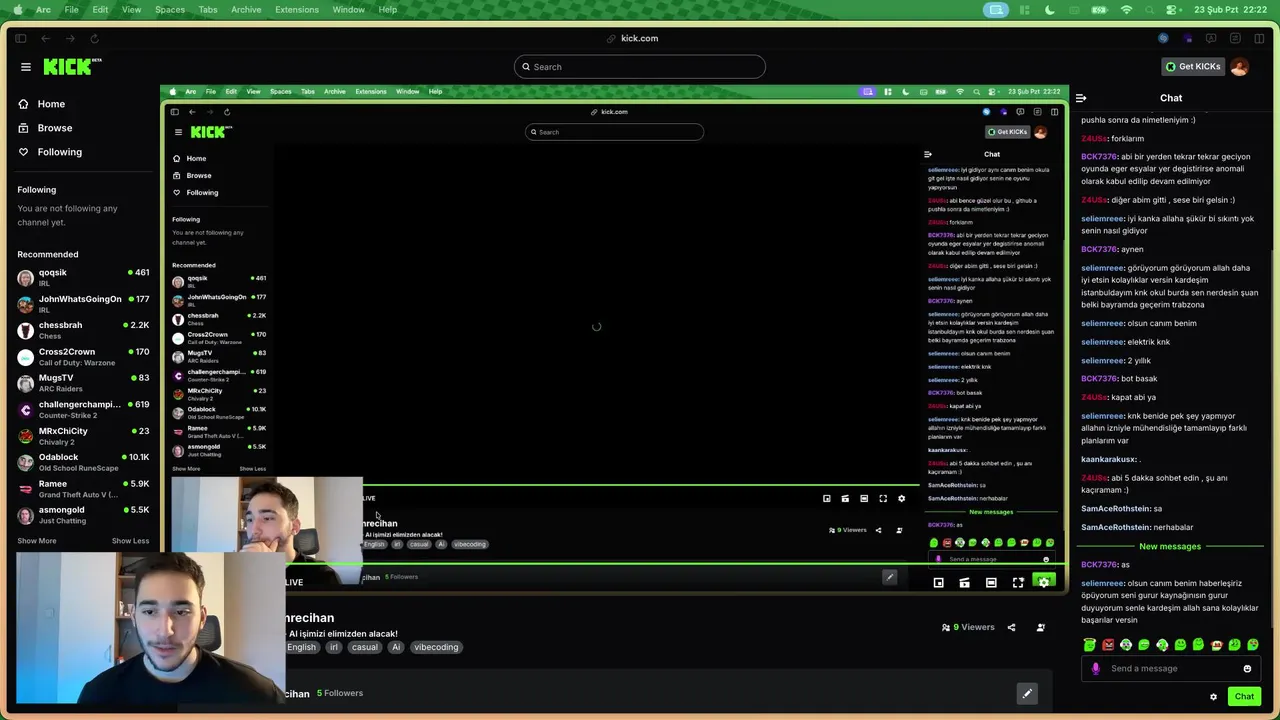Collapse recommended list with Show Less
1280x720 pixels.
point(130,541)
